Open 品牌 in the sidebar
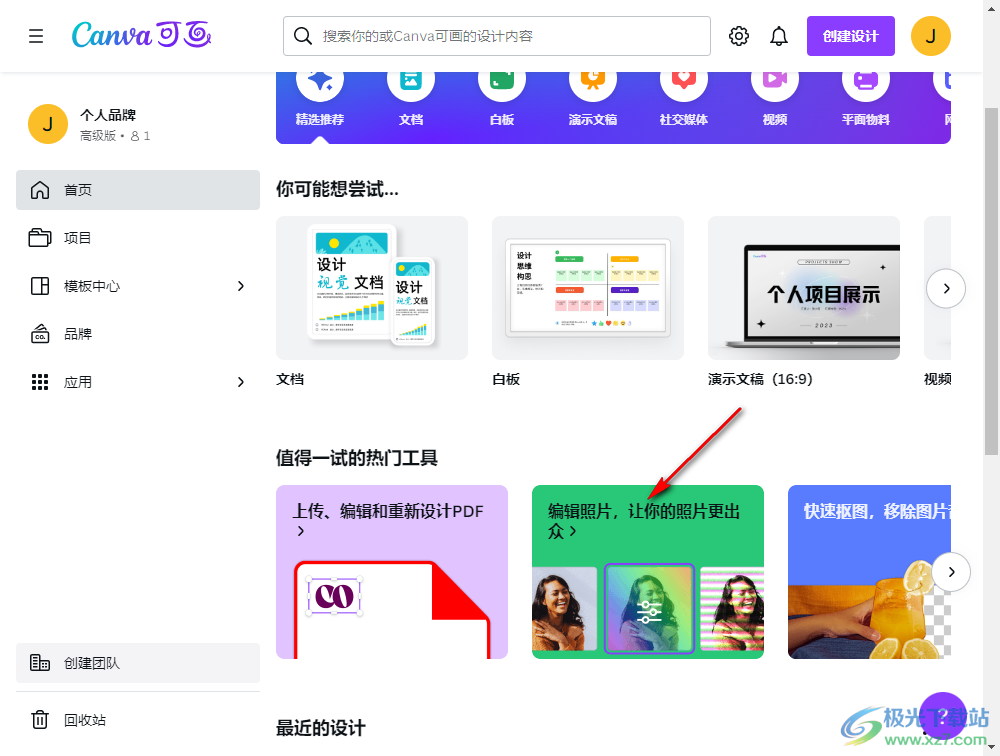Viewport: 1000px width, 756px height. [x=138, y=334]
